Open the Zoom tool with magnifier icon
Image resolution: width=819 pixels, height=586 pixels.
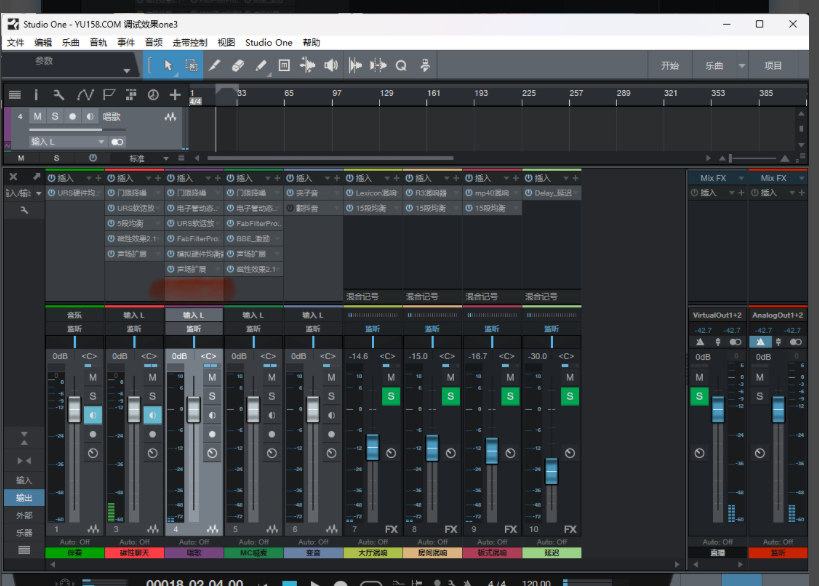401,65
